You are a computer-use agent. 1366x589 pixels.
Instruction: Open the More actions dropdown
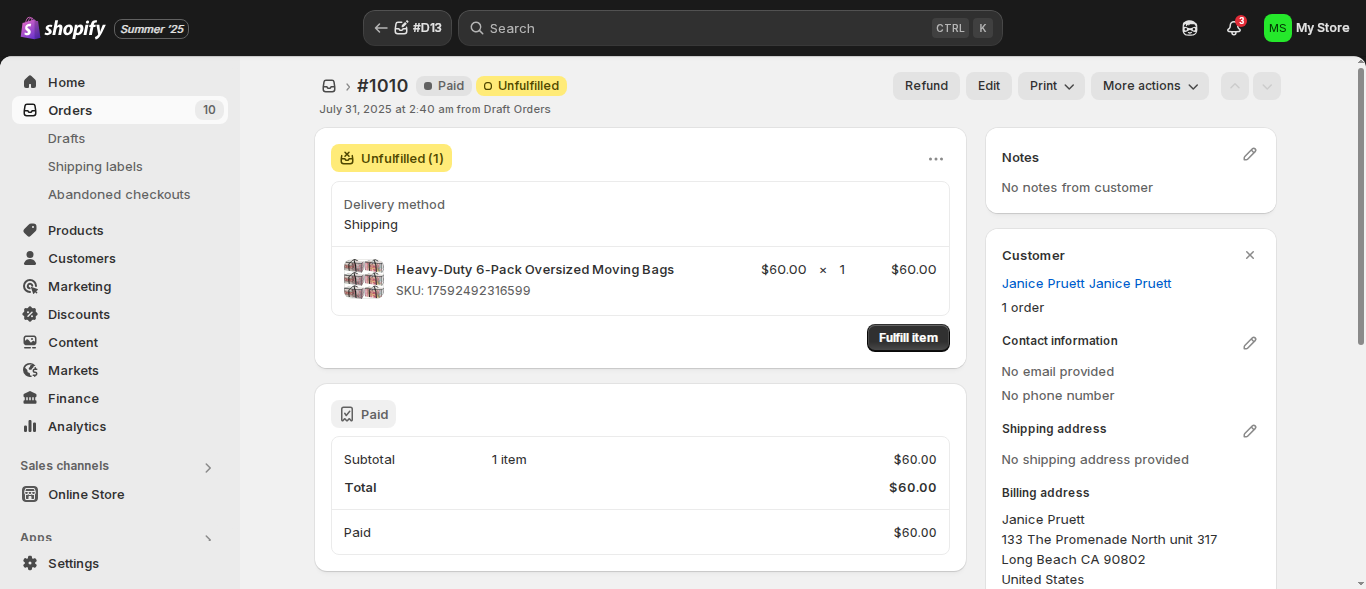click(x=1150, y=86)
